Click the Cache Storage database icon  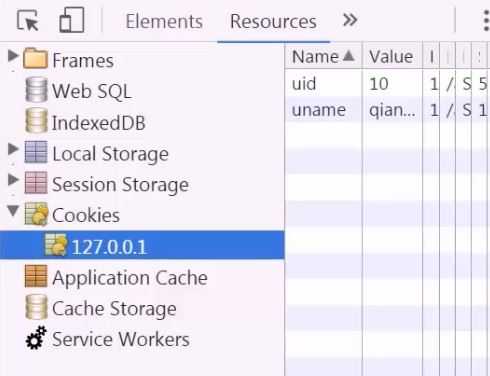click(x=36, y=307)
